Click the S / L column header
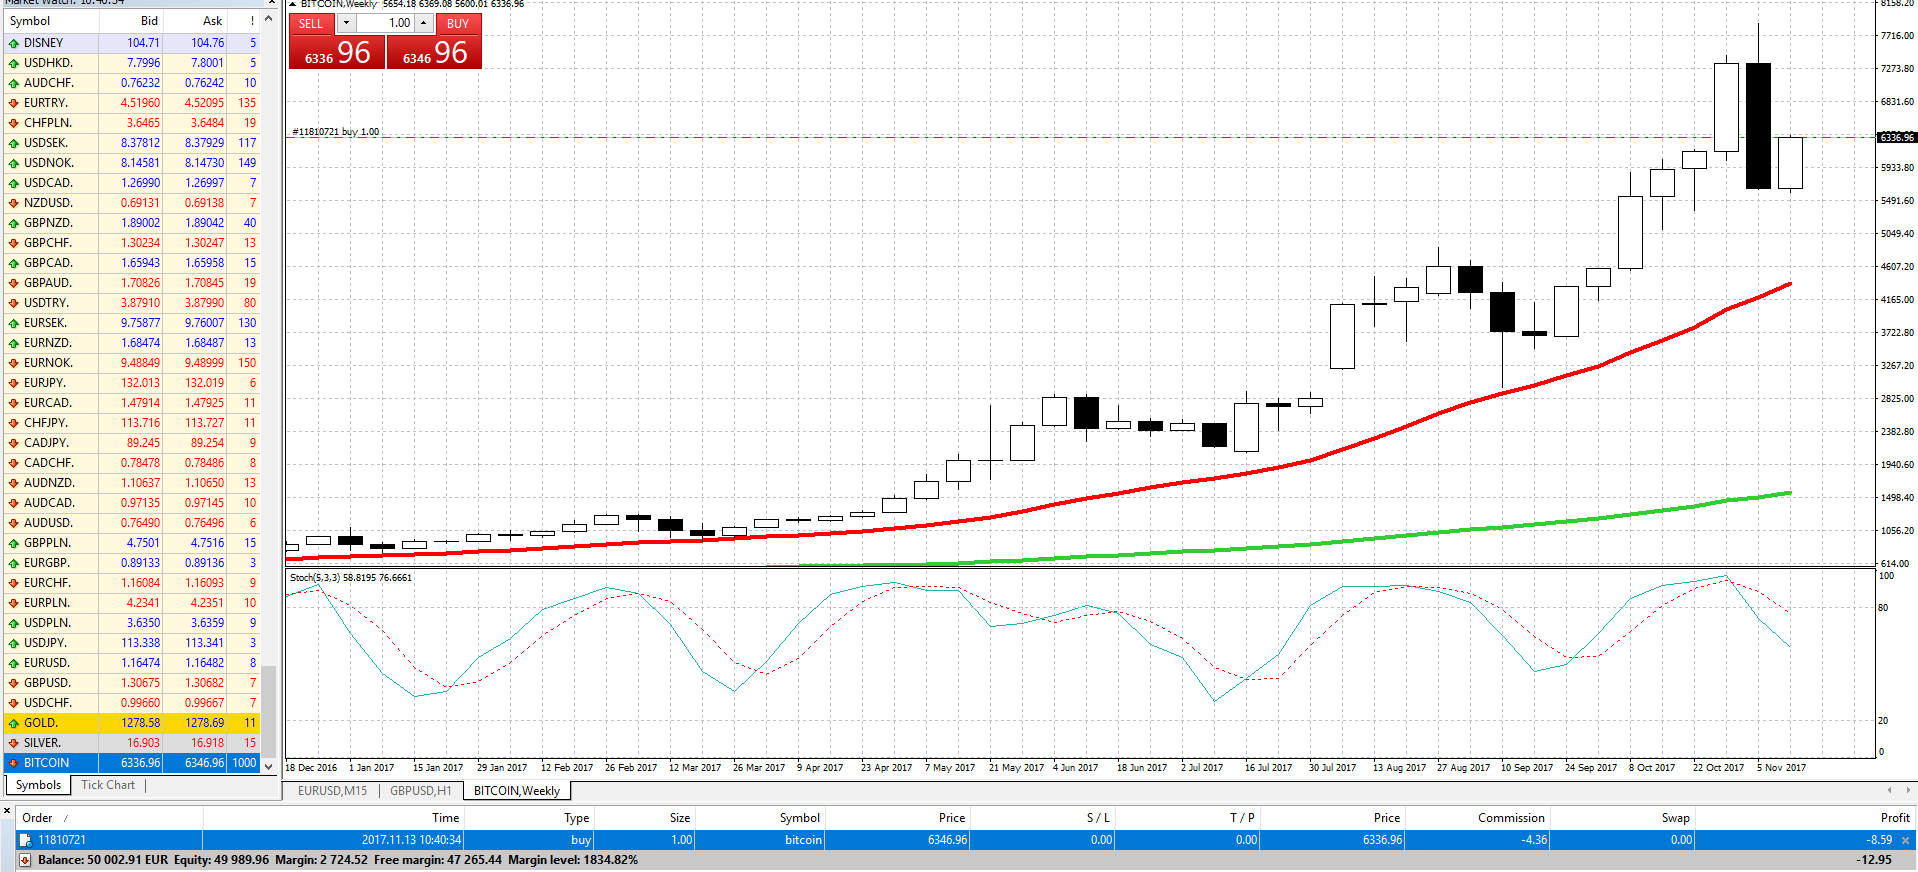The image size is (1918, 872). pos(1043,818)
